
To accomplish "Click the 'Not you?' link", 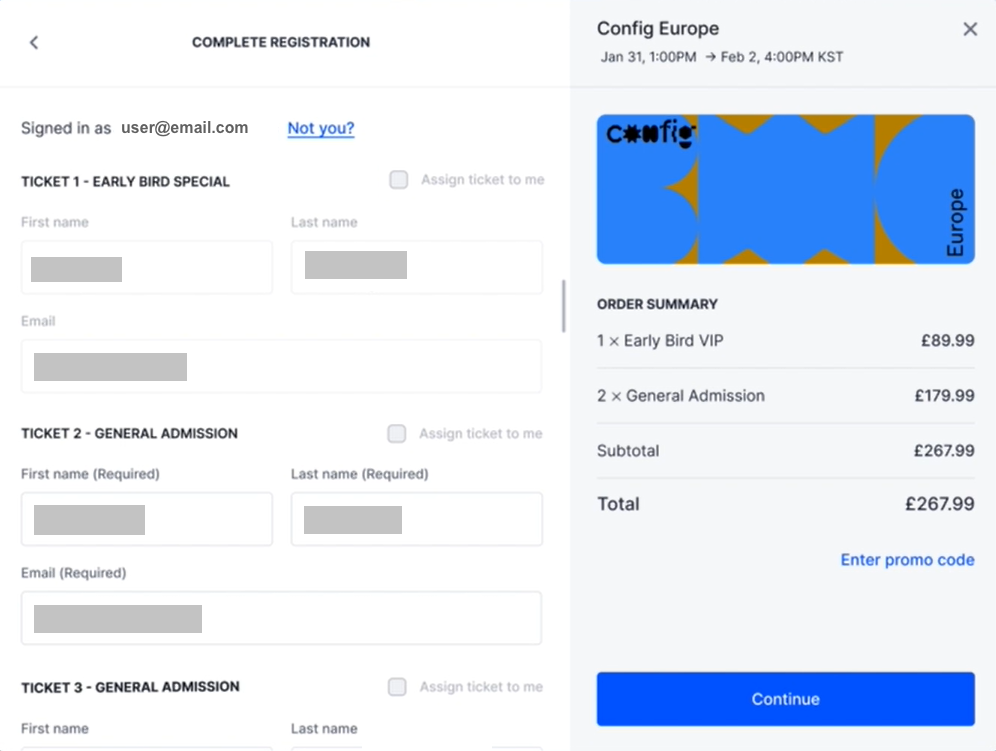I will point(321,128).
